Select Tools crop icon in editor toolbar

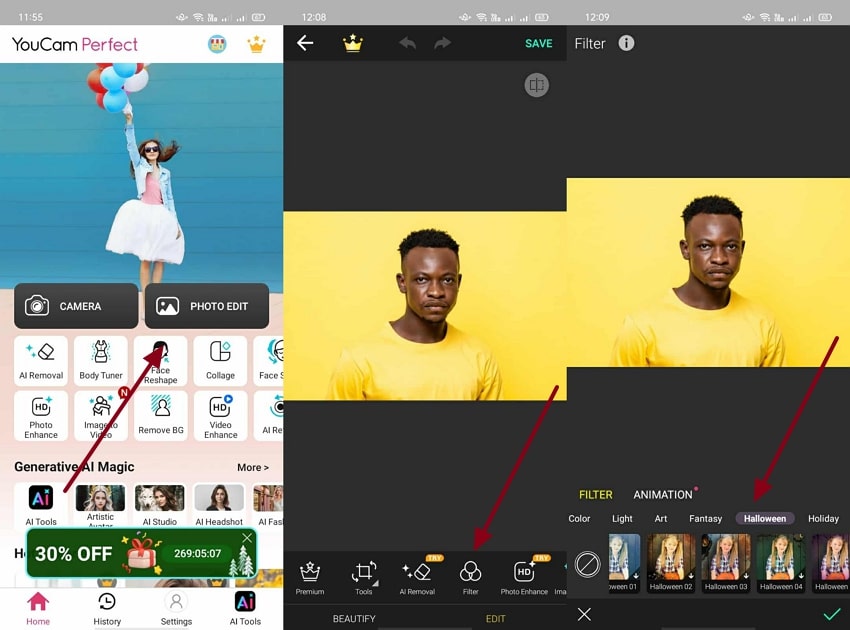364,578
